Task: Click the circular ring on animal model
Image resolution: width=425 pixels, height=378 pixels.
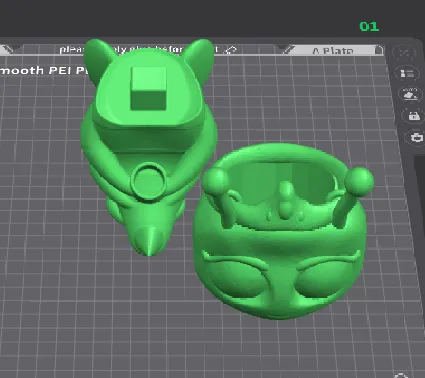Action: tap(148, 180)
